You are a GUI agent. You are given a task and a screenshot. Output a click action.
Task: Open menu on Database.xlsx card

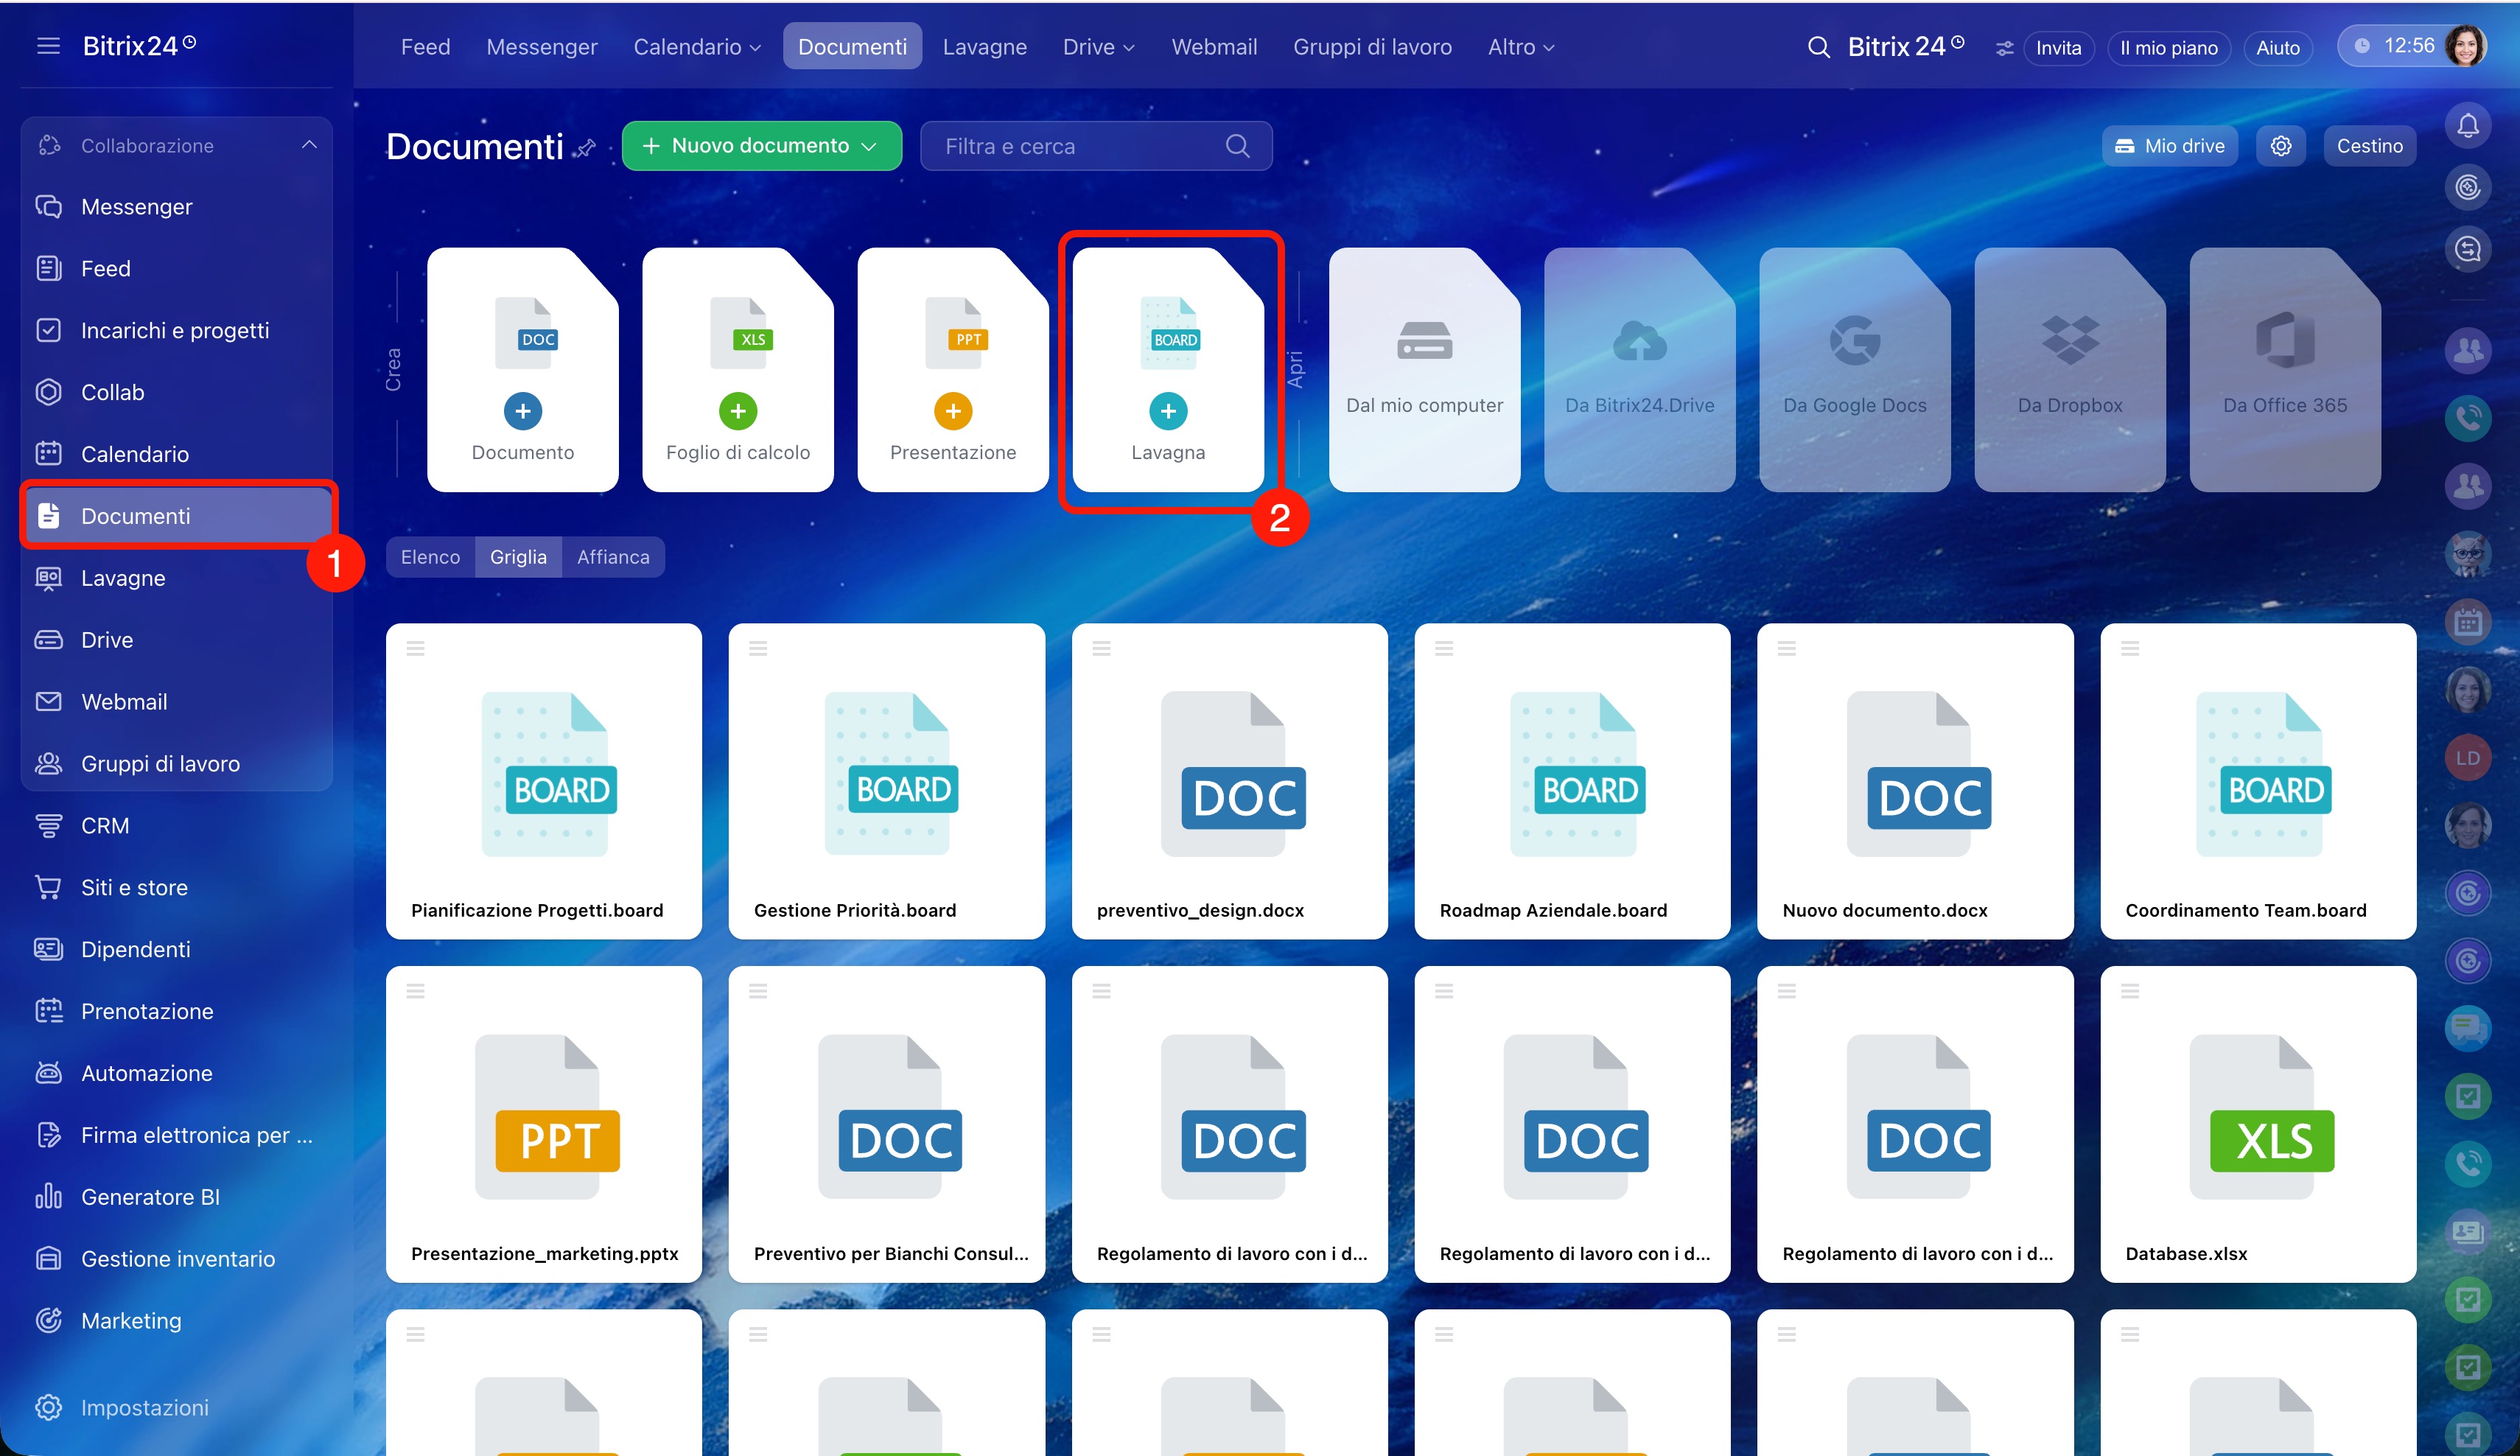pyautogui.click(x=2131, y=991)
